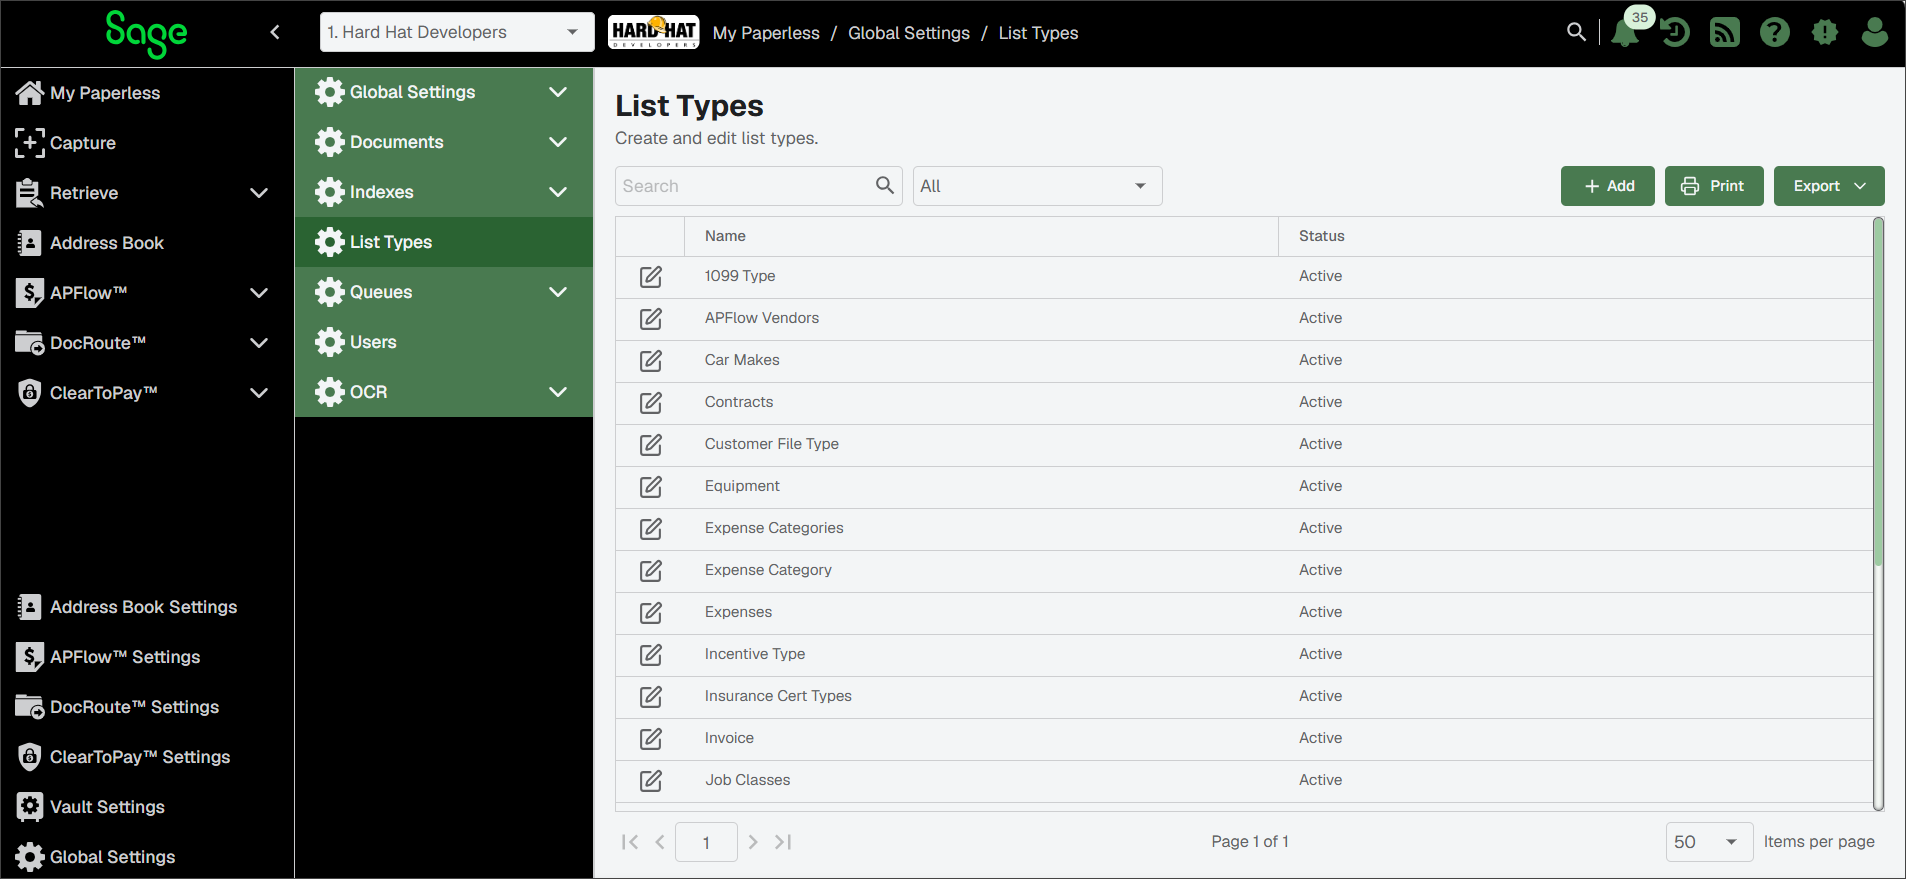
Task: Click the Print button
Action: pyautogui.click(x=1714, y=186)
